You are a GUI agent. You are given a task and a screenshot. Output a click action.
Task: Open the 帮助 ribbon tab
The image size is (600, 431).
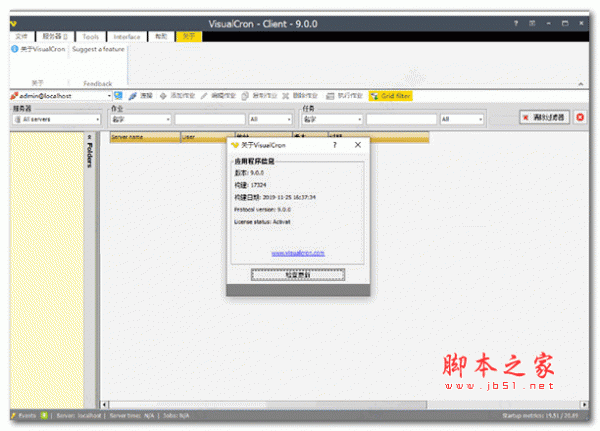coord(161,36)
